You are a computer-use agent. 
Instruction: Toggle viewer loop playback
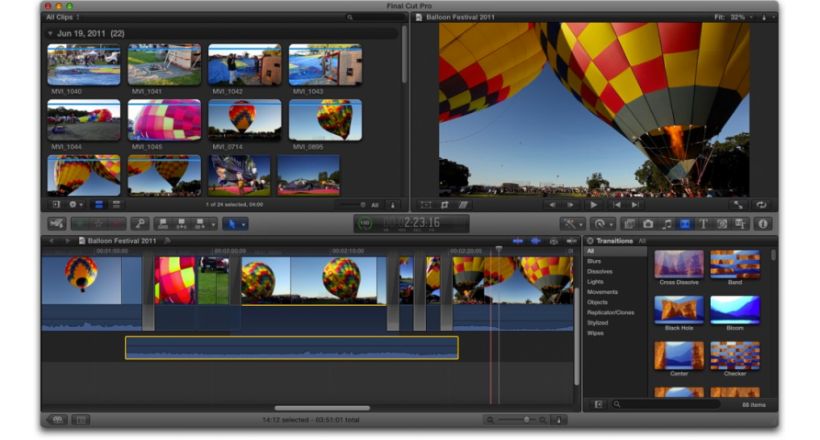click(761, 205)
